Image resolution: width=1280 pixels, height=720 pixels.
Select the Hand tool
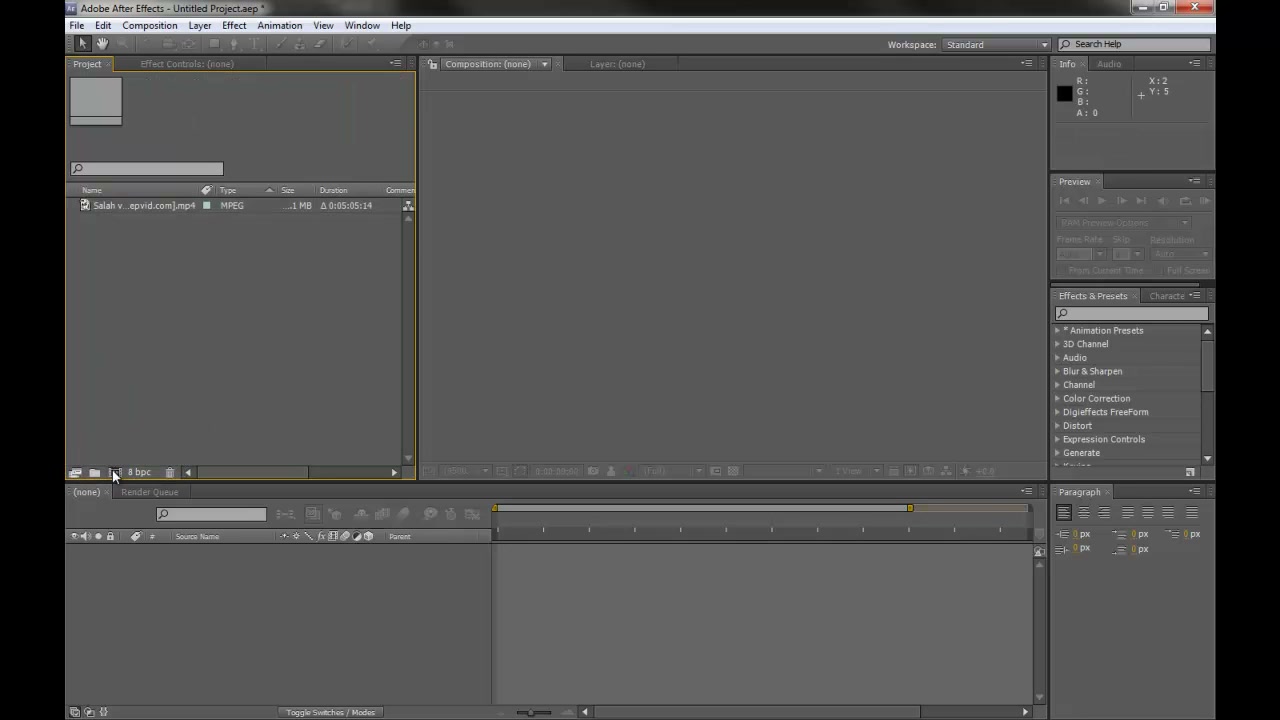click(102, 44)
